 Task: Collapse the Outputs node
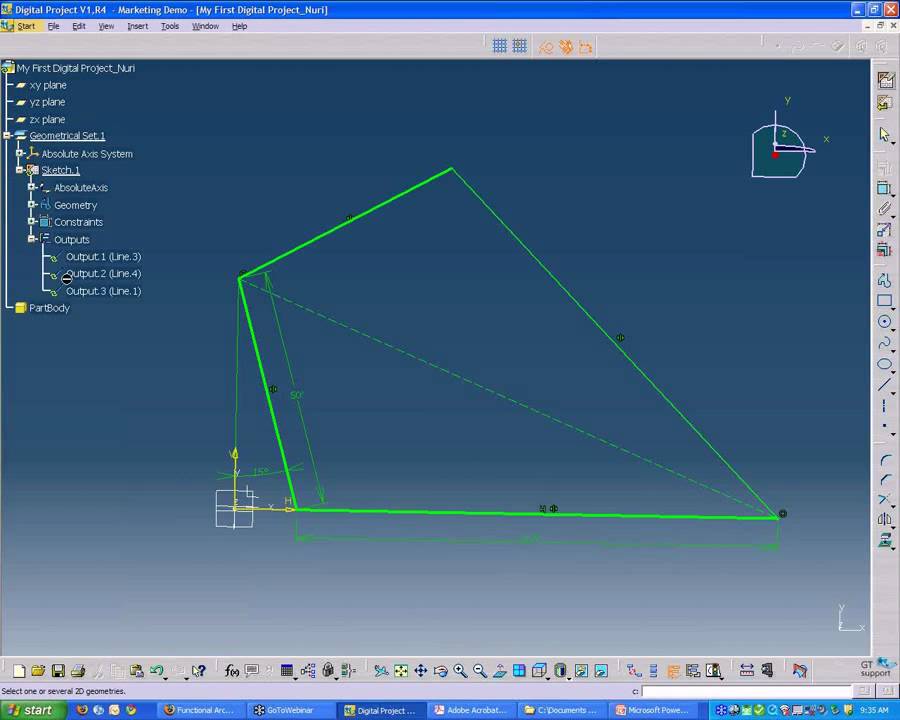click(x=32, y=239)
